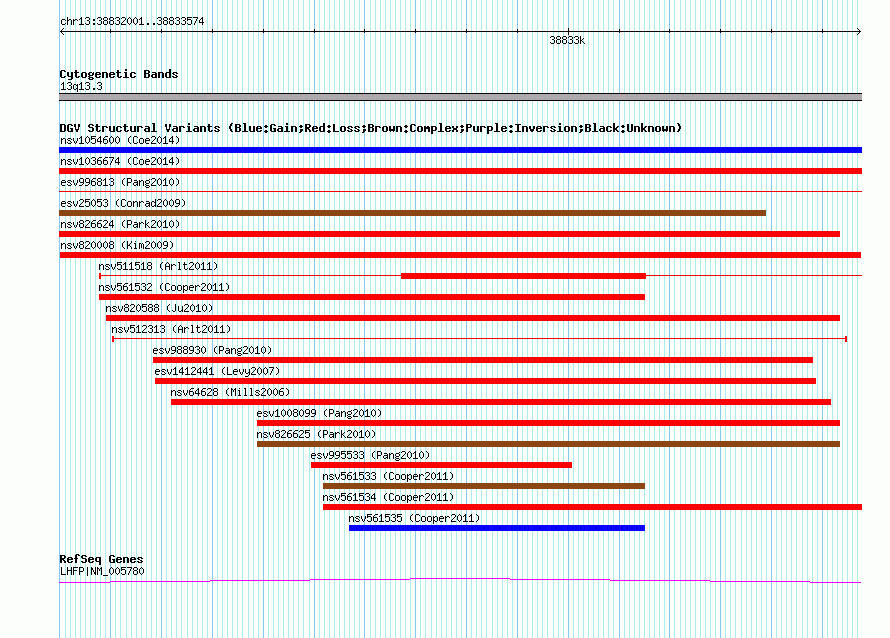
Task: Click the esv995533 red bar
Action: tap(442, 465)
